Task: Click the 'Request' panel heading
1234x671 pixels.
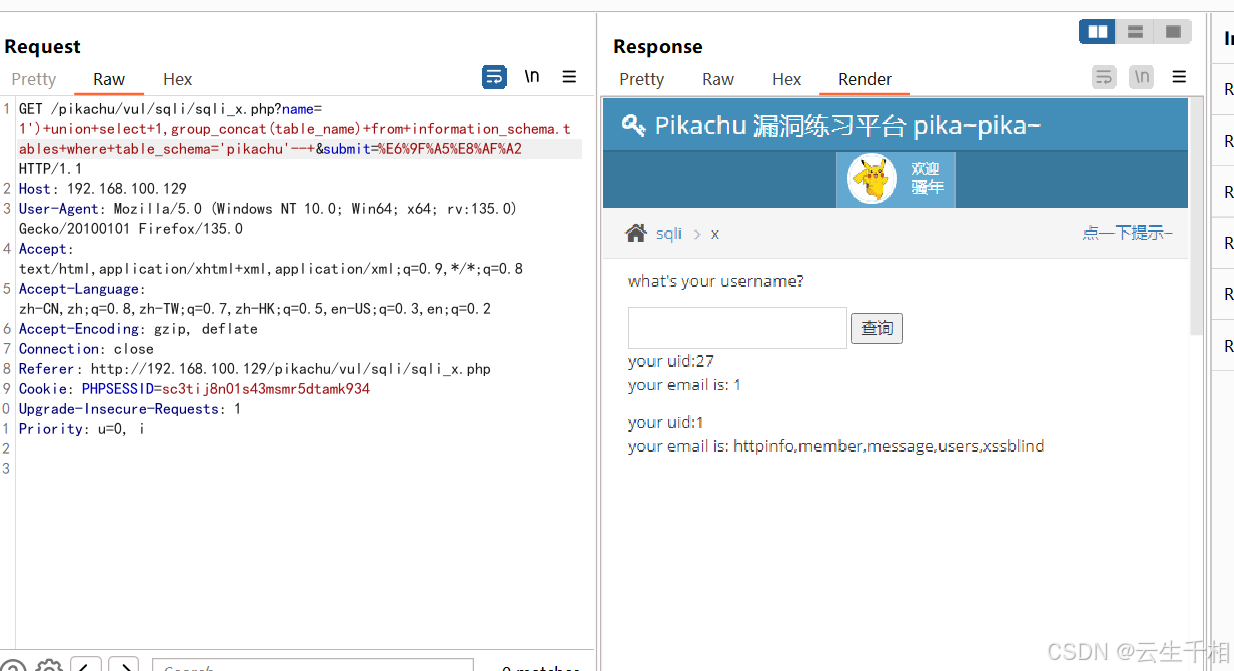Action: pyautogui.click(x=42, y=46)
